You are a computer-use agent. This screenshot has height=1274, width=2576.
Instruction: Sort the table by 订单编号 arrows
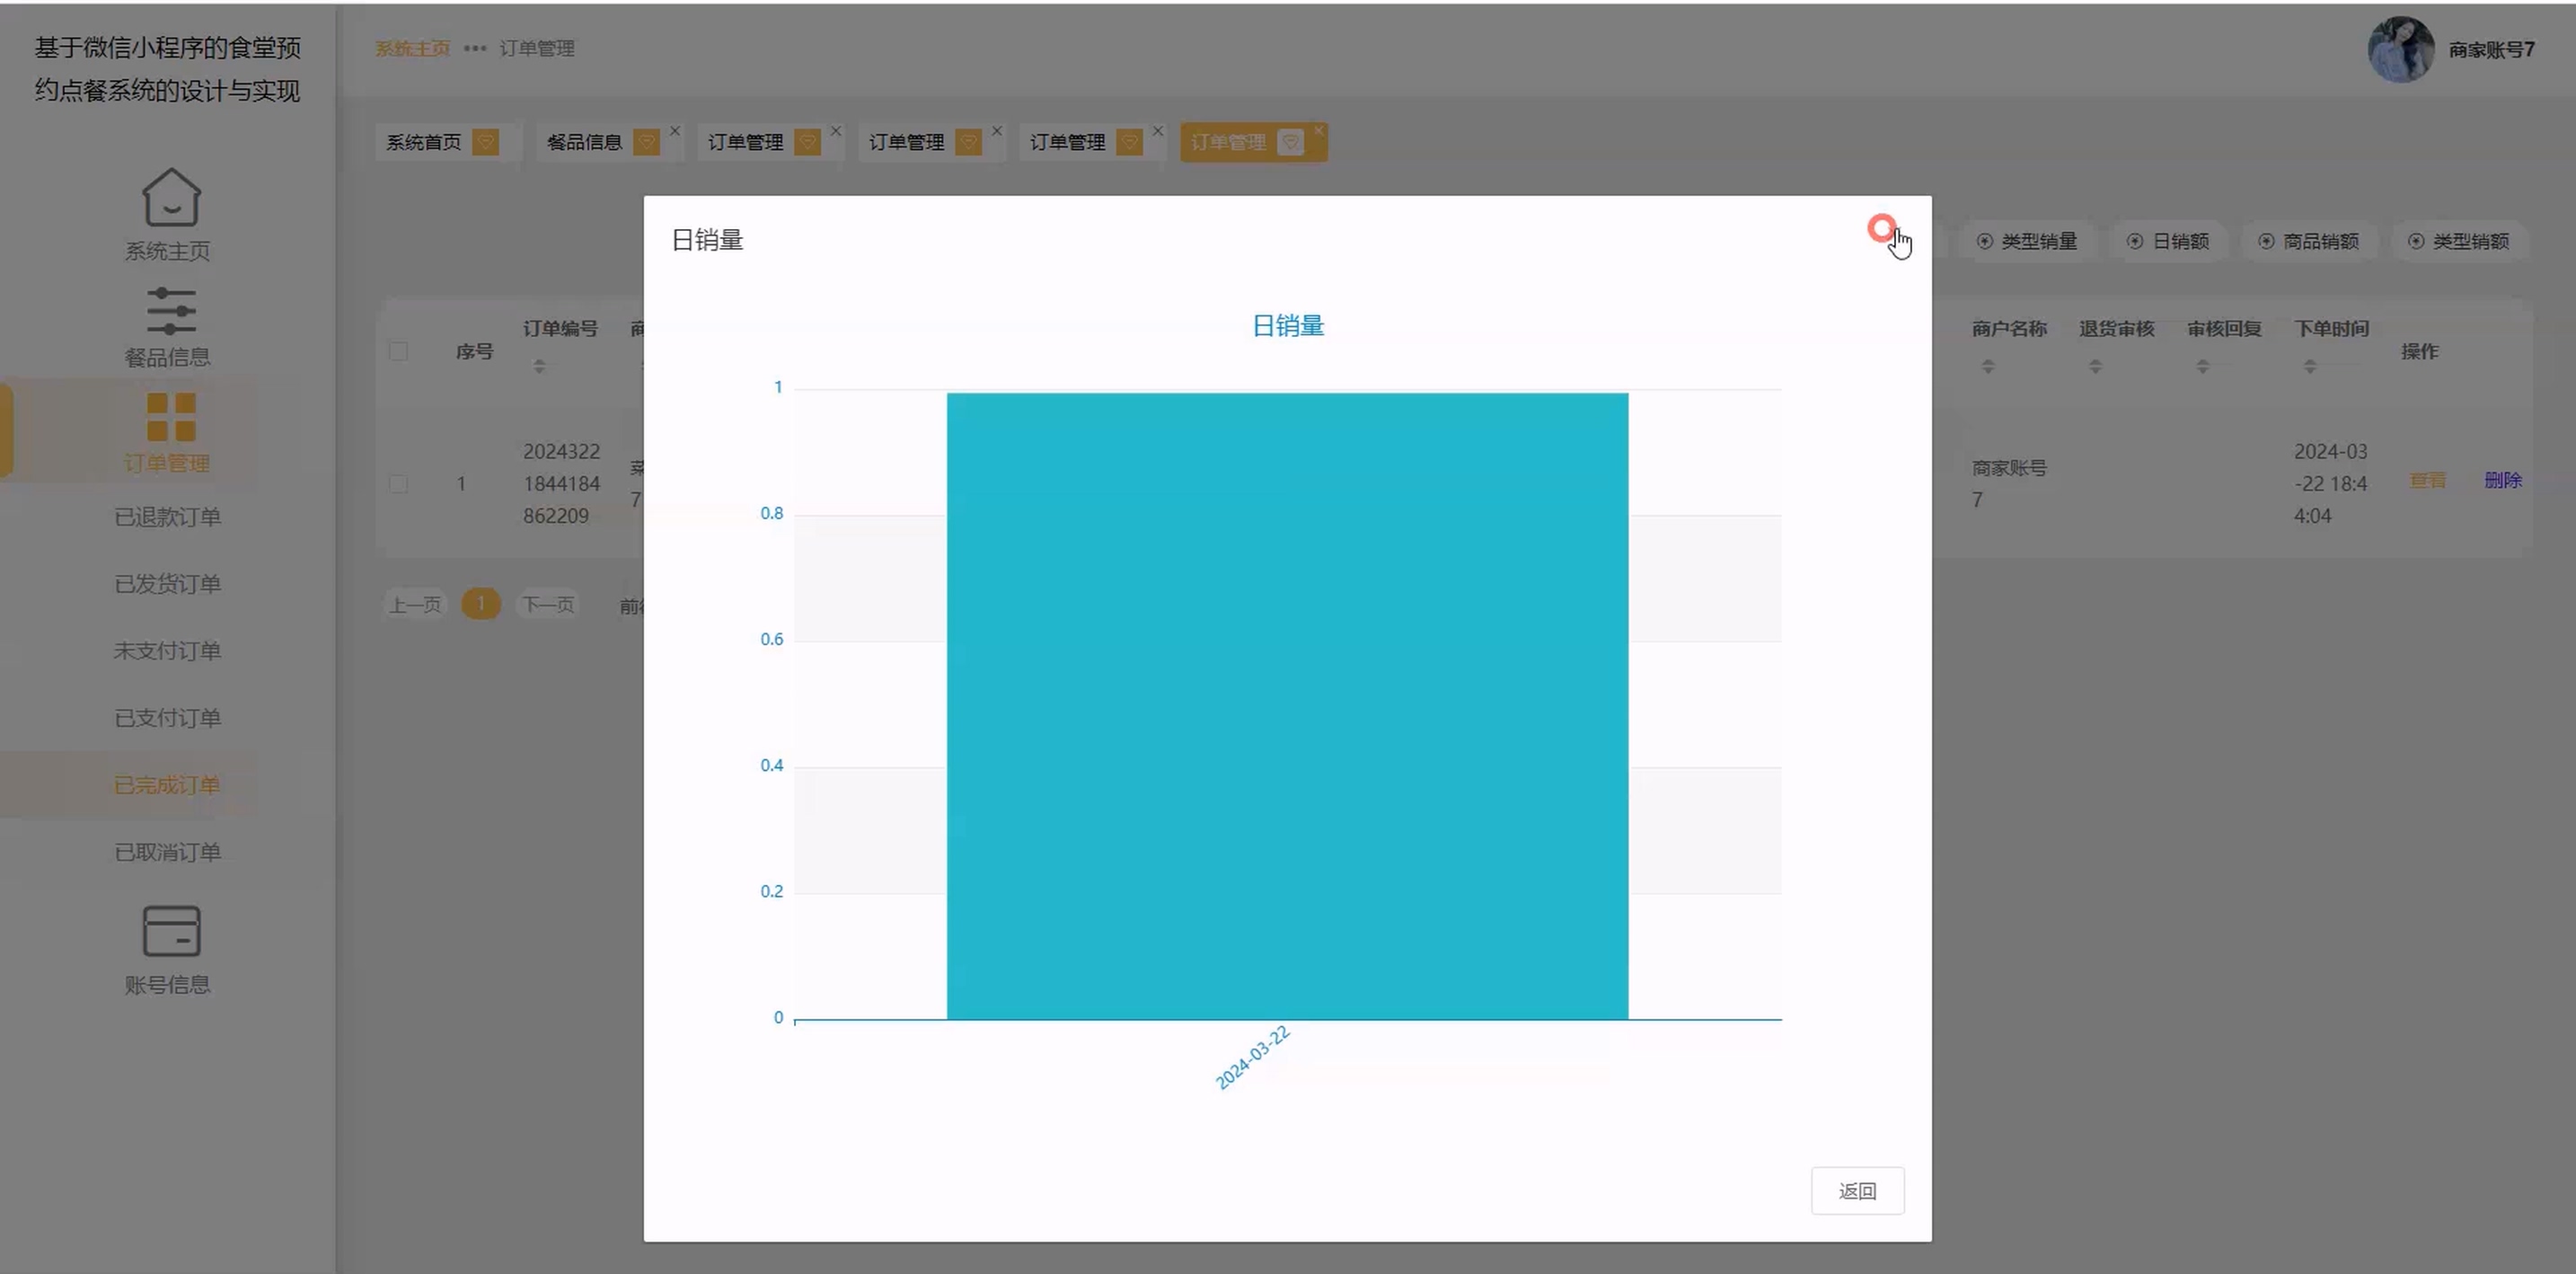(539, 366)
